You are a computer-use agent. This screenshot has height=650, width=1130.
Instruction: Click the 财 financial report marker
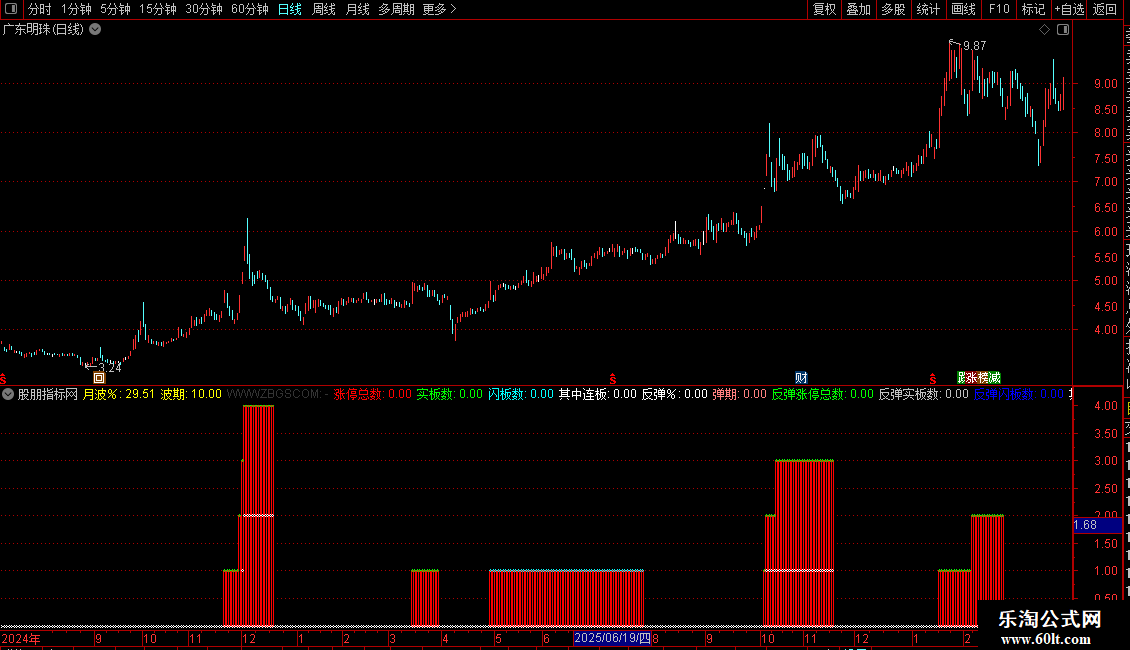point(801,378)
